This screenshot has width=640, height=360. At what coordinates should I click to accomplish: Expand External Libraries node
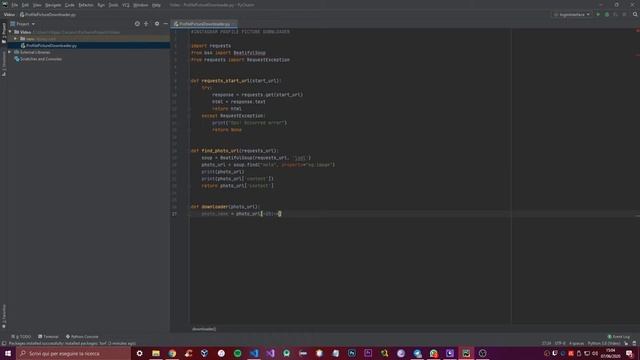(10, 52)
